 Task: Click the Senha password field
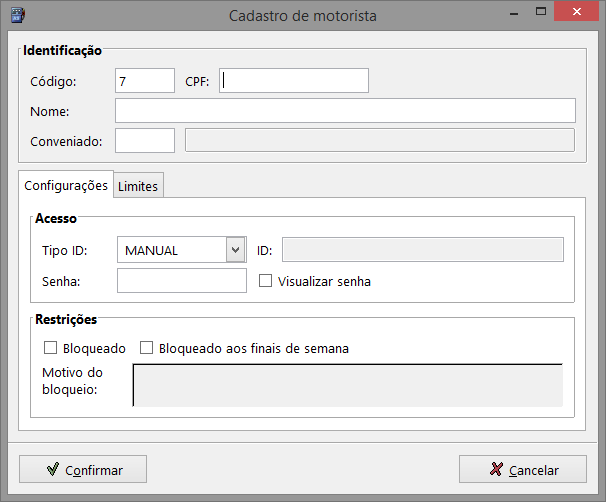point(182,281)
